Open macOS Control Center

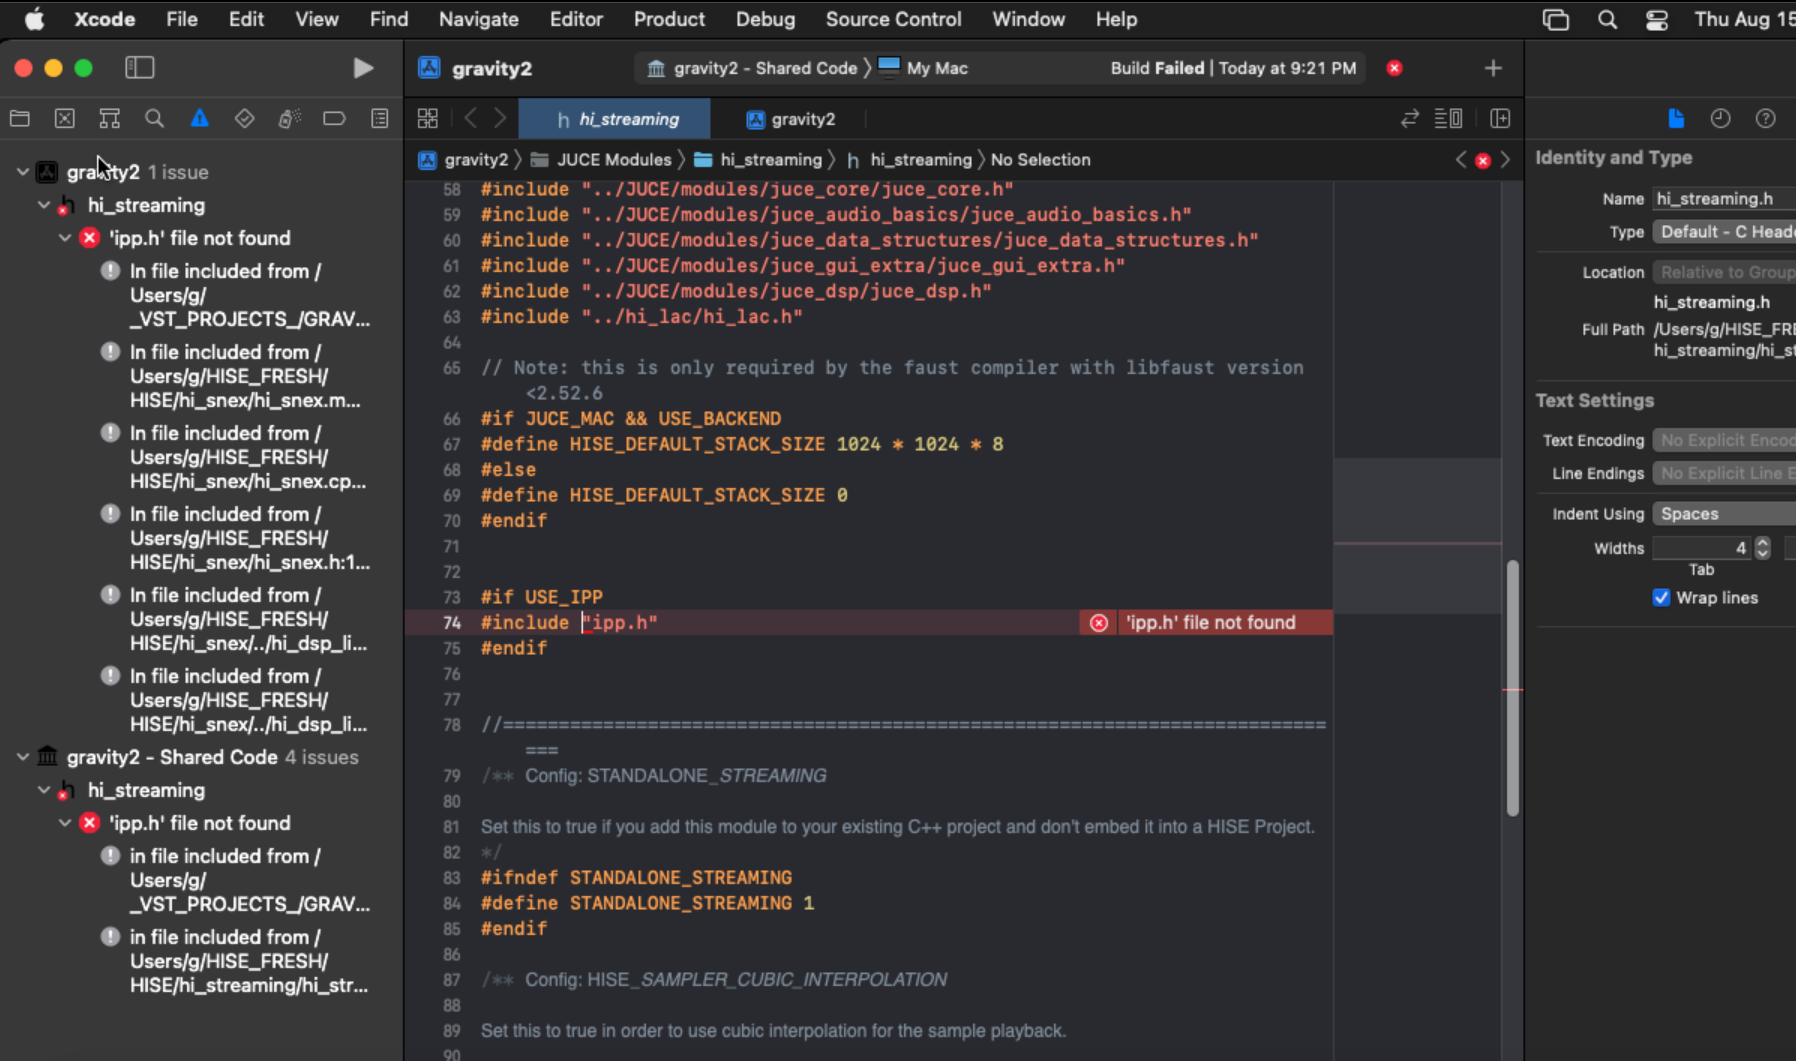click(1657, 19)
